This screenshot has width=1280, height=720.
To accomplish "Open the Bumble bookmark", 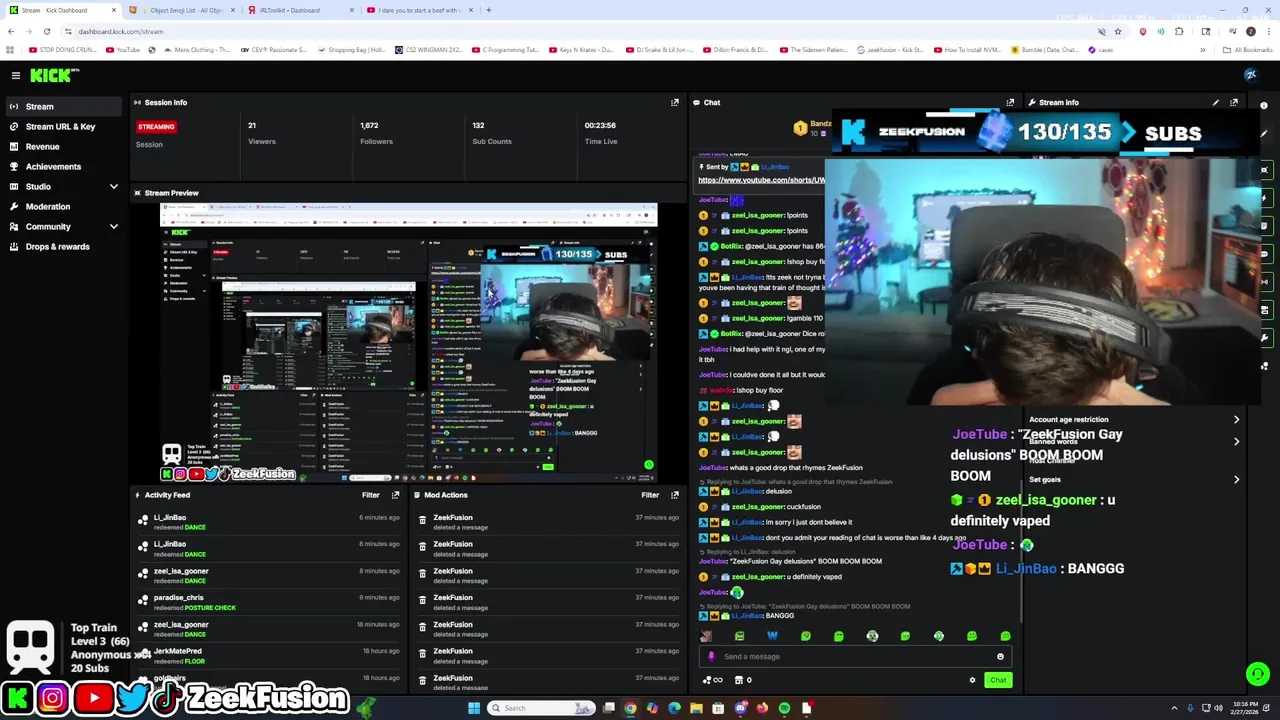I will point(1045,50).
